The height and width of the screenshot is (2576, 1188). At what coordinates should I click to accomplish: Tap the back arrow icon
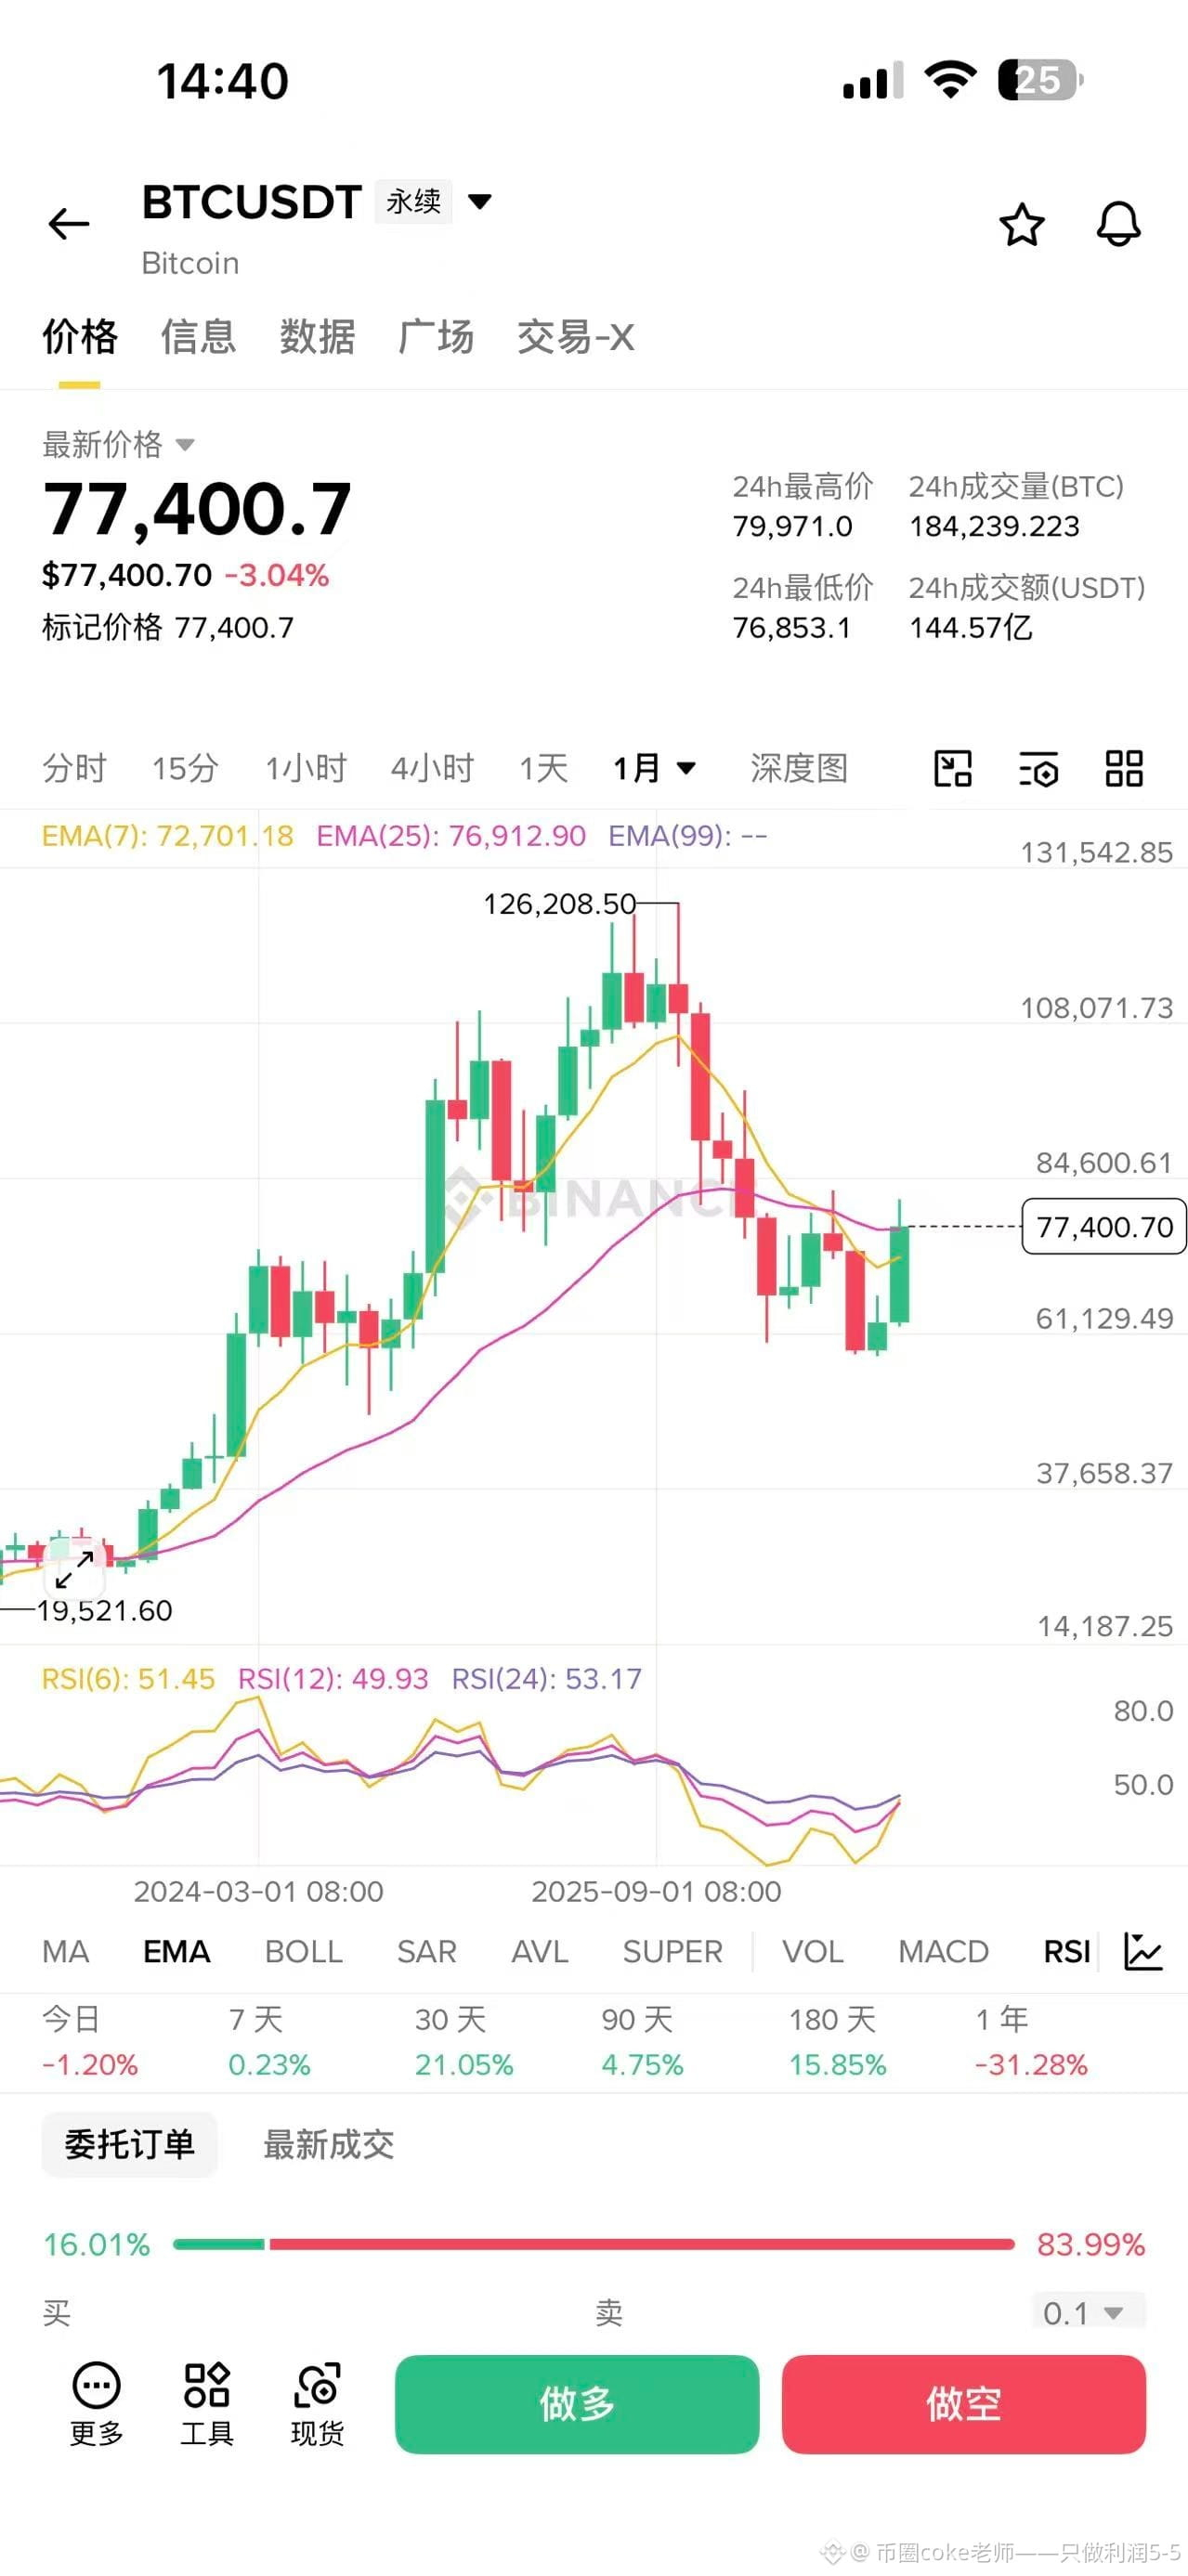[x=69, y=224]
